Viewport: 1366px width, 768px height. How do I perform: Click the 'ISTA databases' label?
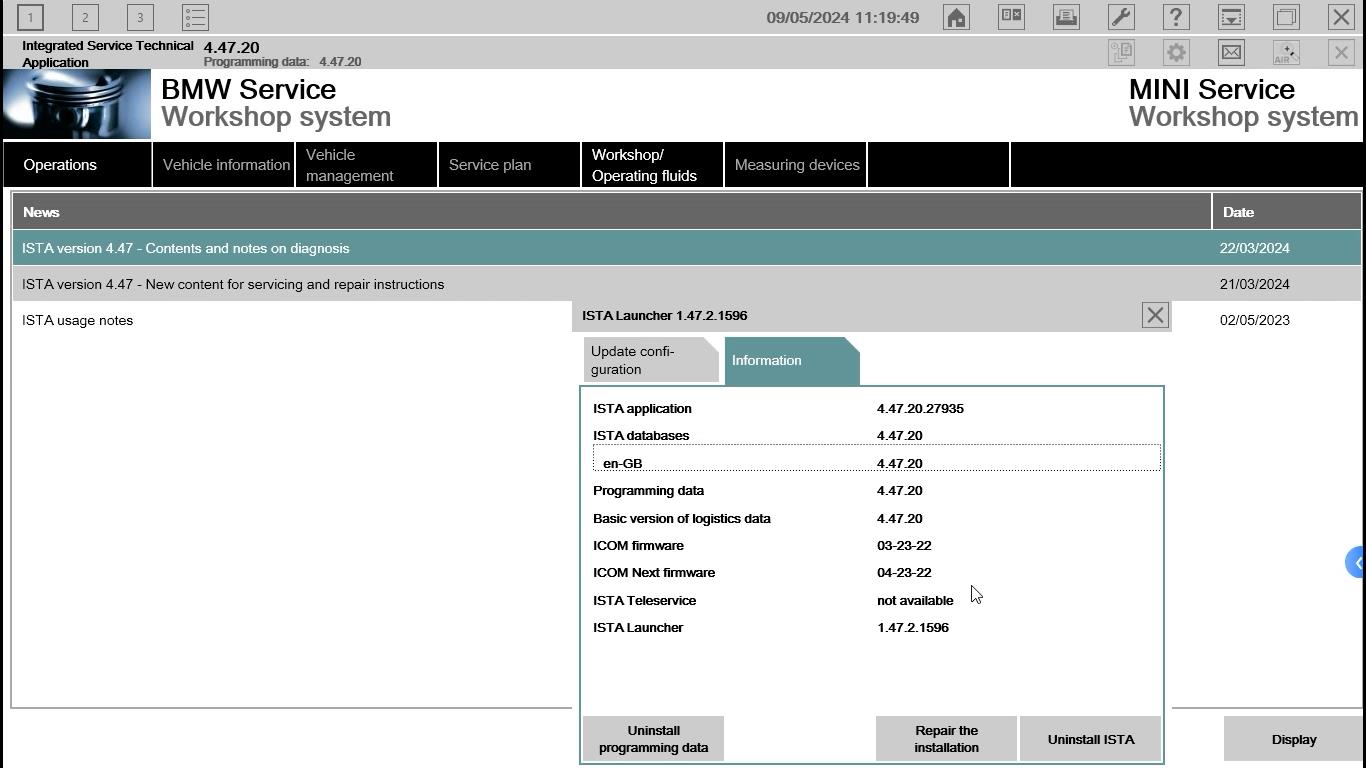tap(641, 435)
